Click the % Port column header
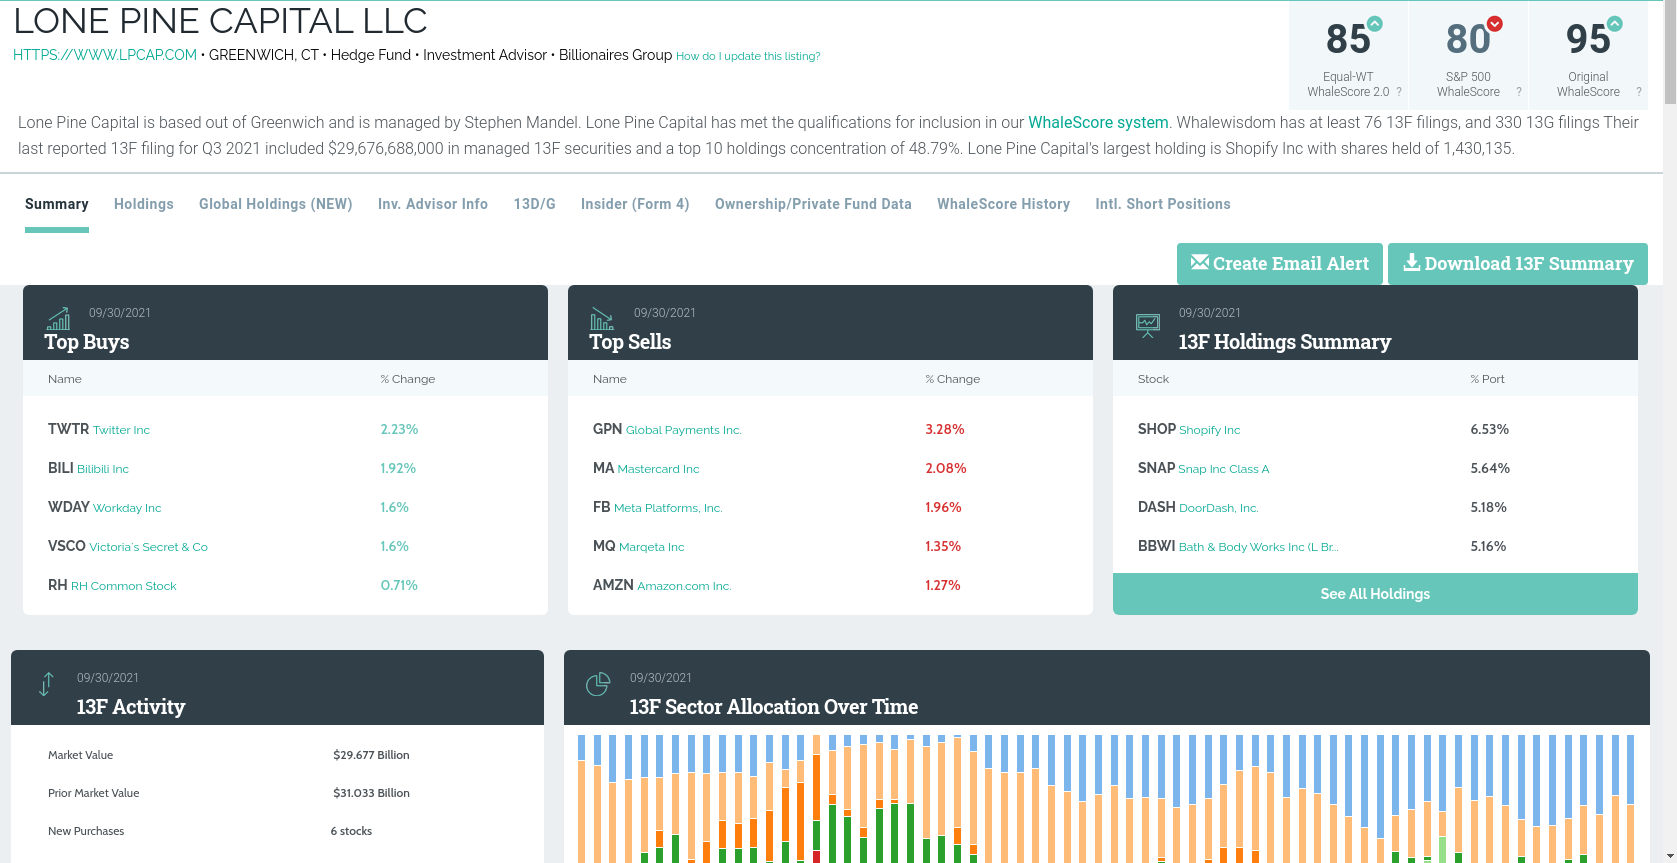This screenshot has width=1677, height=863. pos(1488,379)
